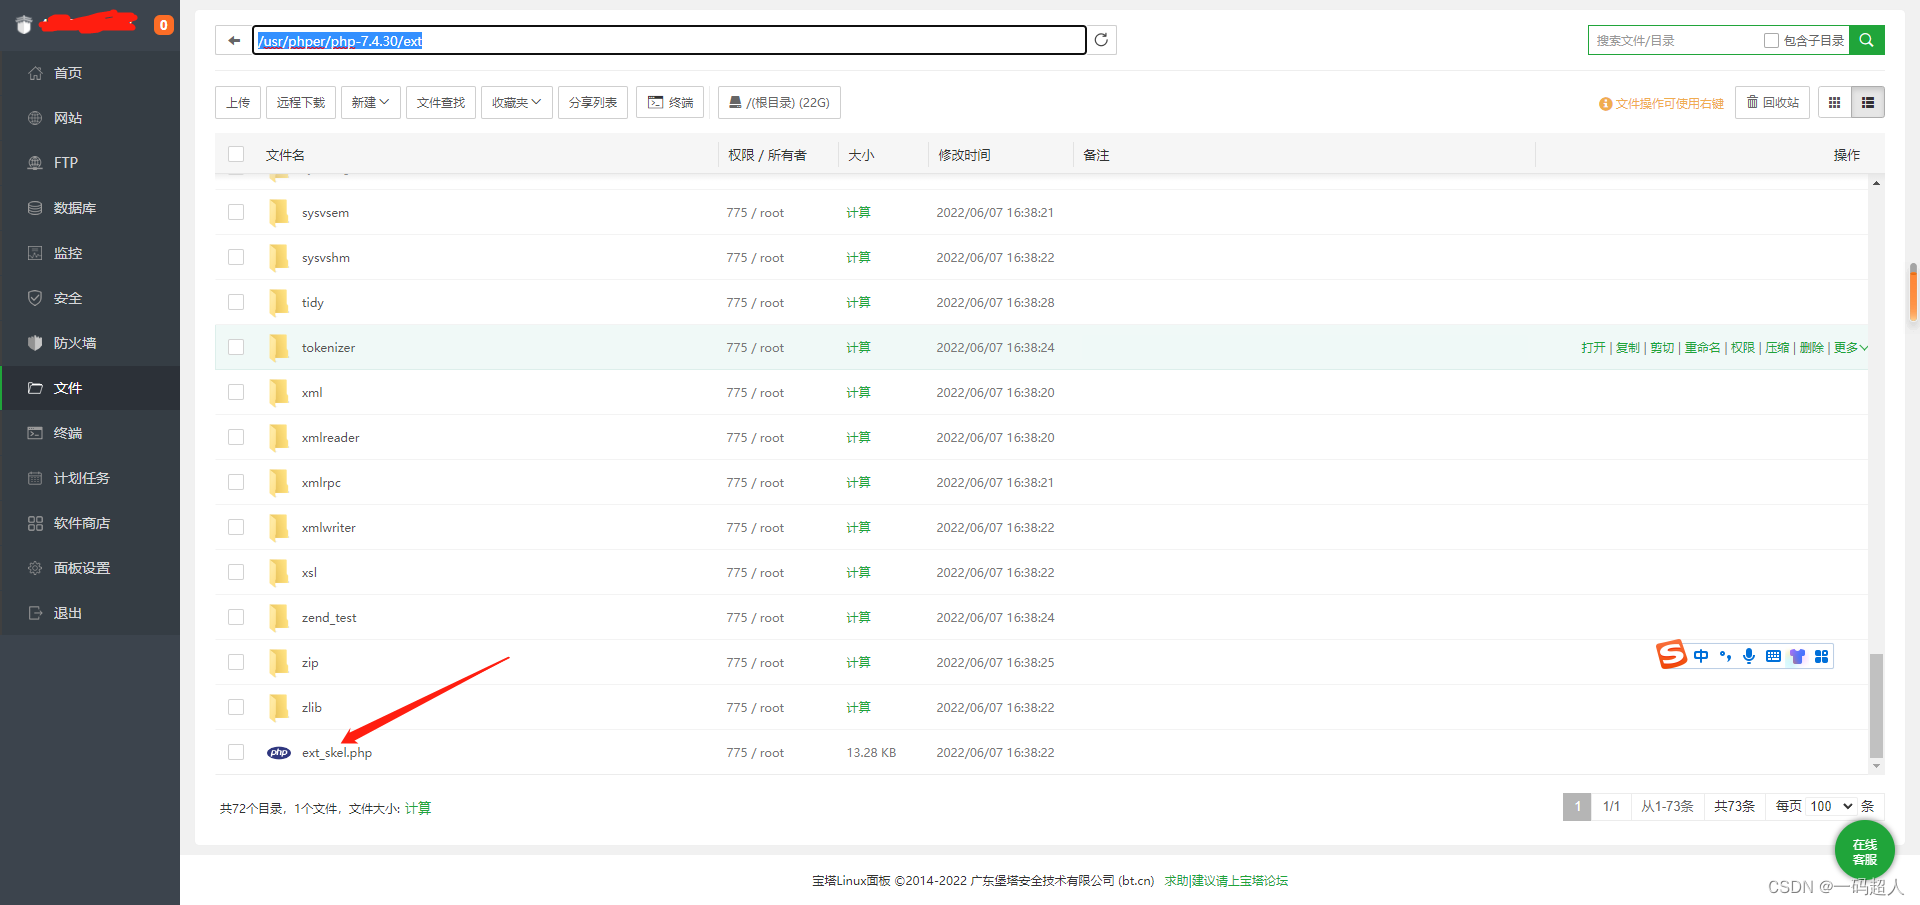Open the per-page 100 dropdown
1920x905 pixels.
(x=1831, y=806)
